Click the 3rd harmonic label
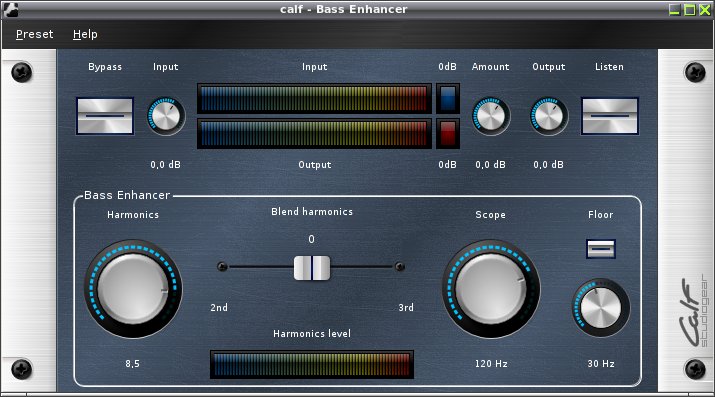The width and height of the screenshot is (715, 397). (x=406, y=308)
